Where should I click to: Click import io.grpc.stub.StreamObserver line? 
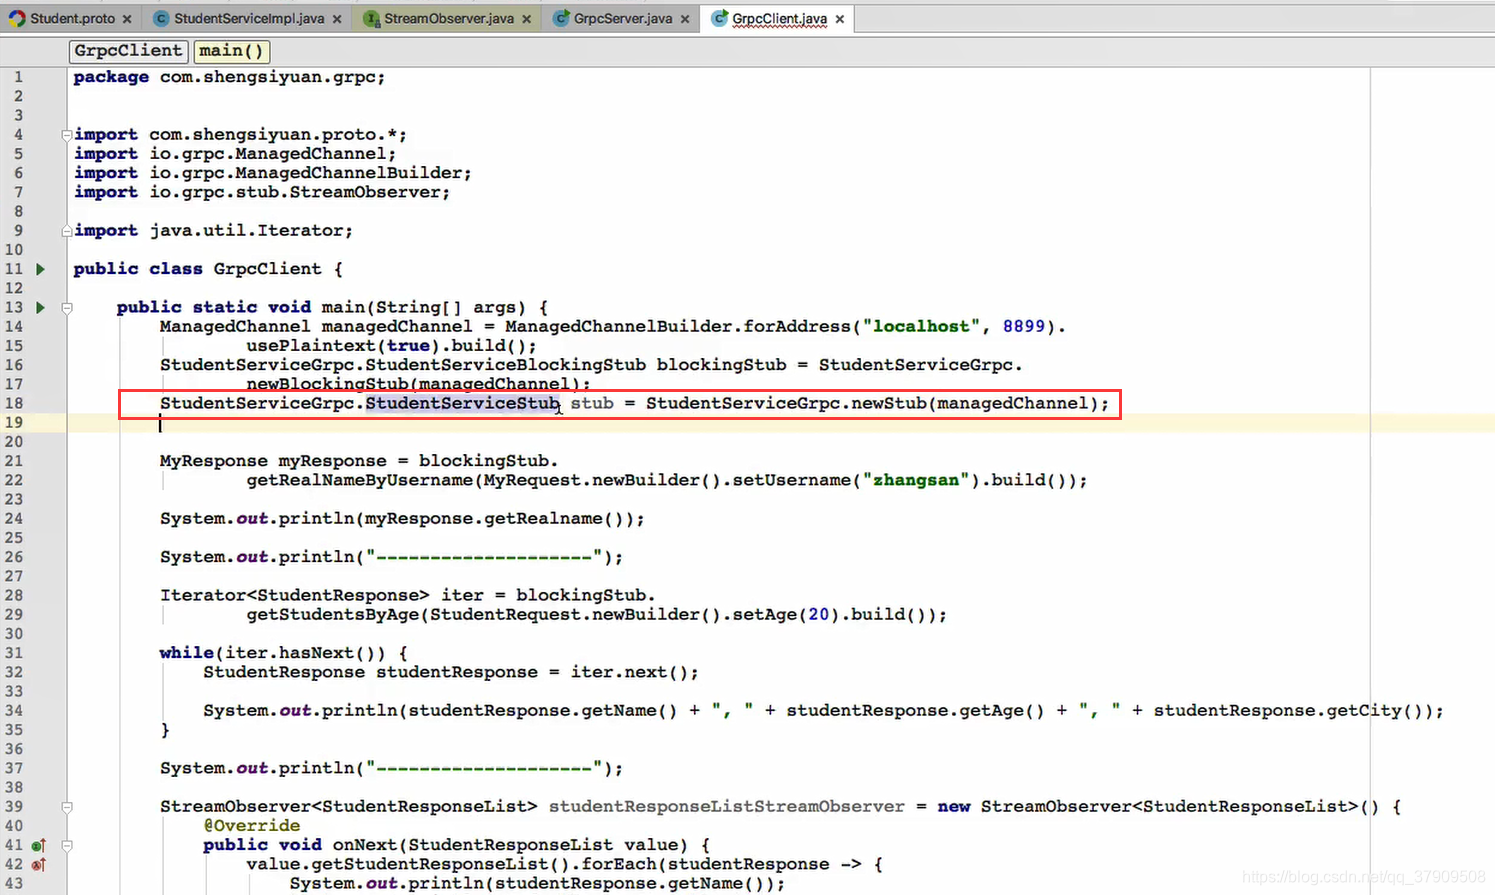coord(262,192)
